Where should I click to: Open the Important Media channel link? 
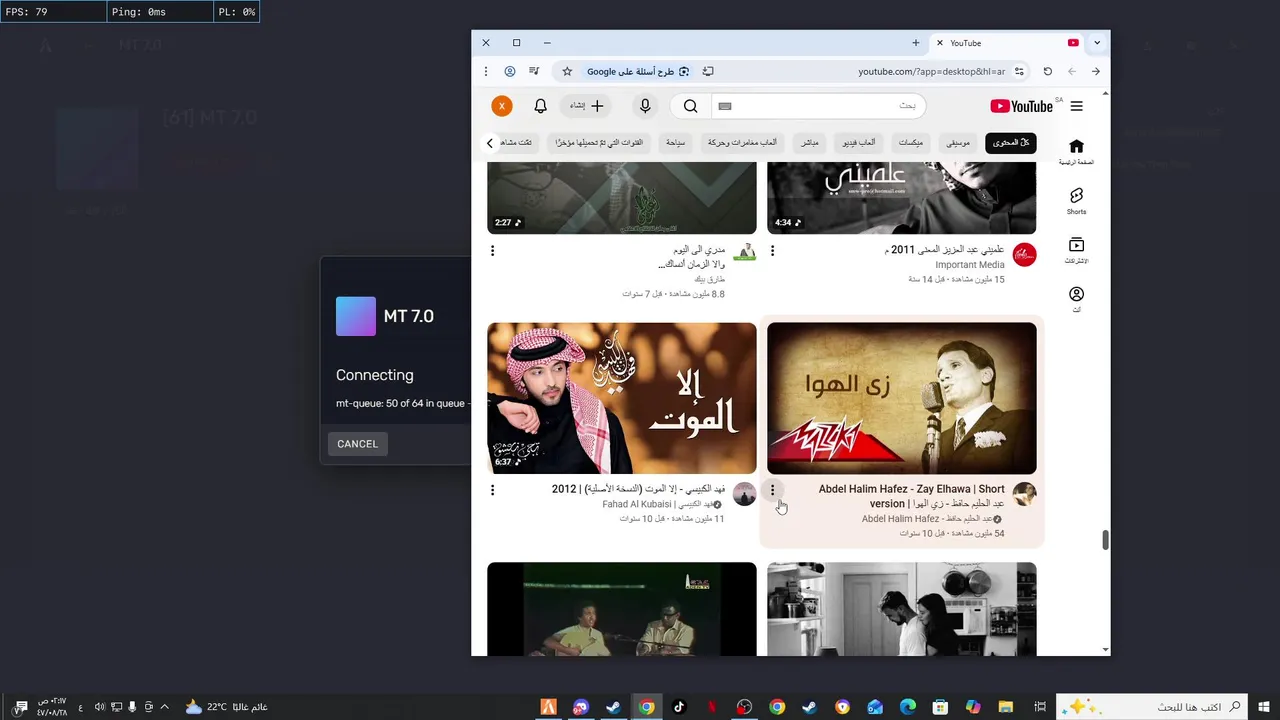coord(969,265)
